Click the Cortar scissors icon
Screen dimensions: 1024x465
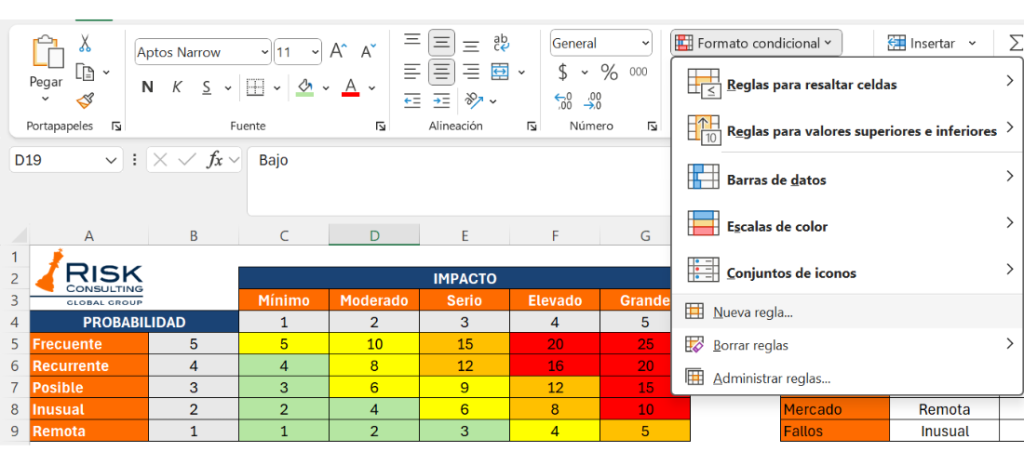[85, 44]
